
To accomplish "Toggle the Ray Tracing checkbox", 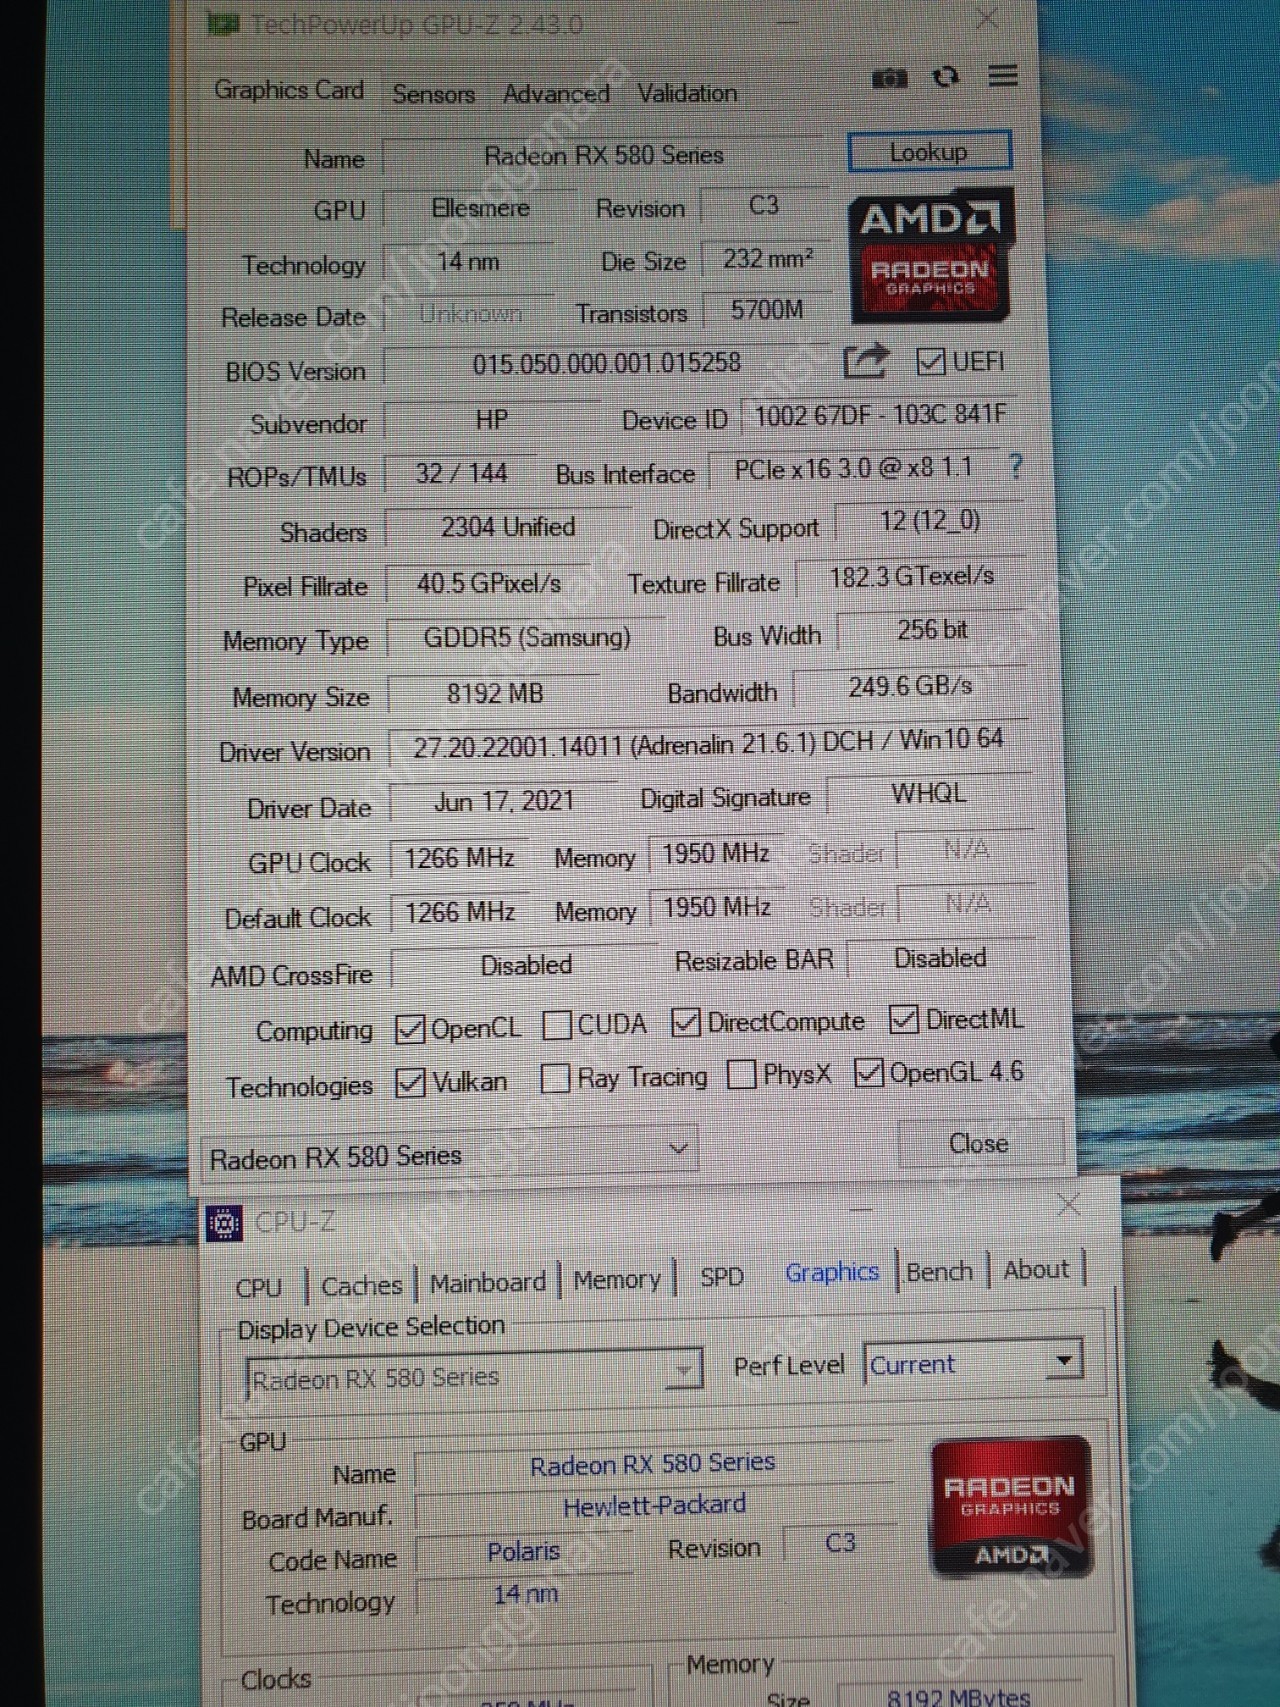I will pos(555,1078).
